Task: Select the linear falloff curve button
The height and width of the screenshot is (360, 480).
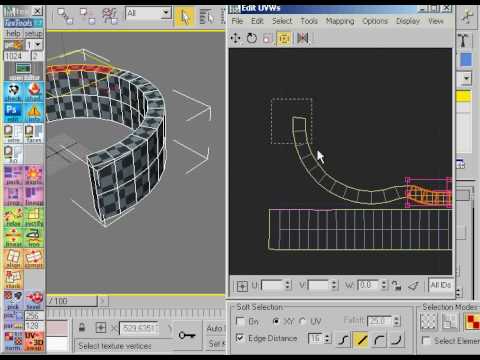Action: (x=361, y=340)
